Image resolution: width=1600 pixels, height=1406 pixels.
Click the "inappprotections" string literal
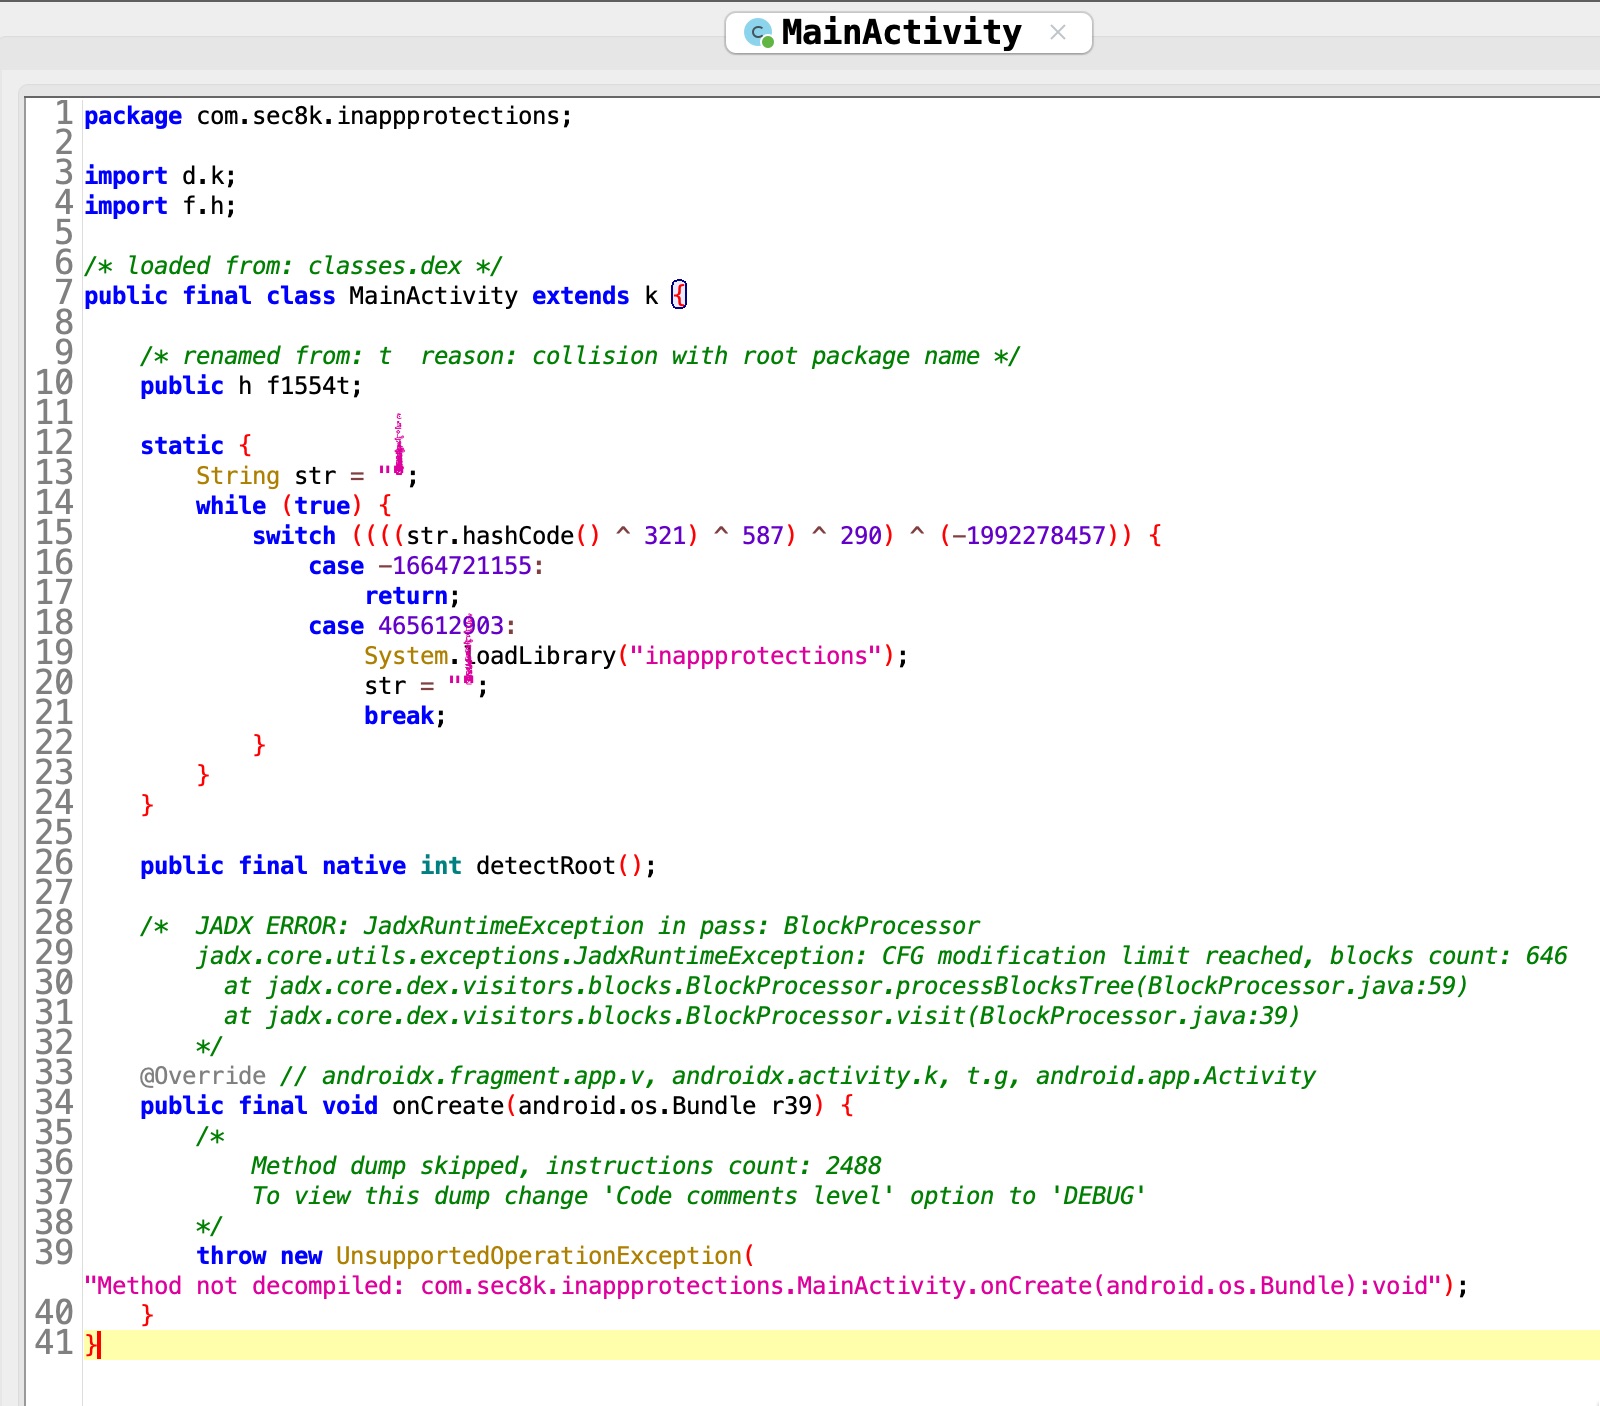pyautogui.click(x=755, y=656)
